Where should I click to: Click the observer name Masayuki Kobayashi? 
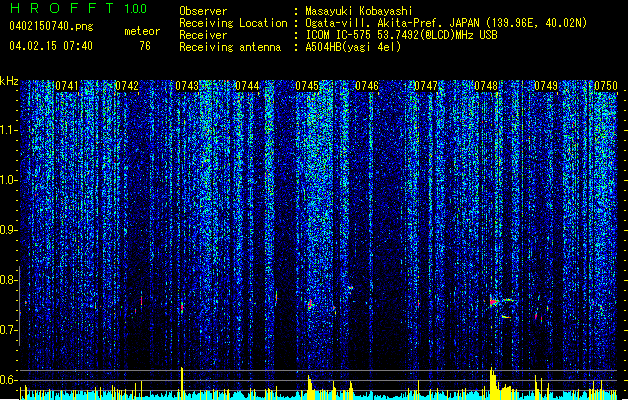(x=359, y=11)
